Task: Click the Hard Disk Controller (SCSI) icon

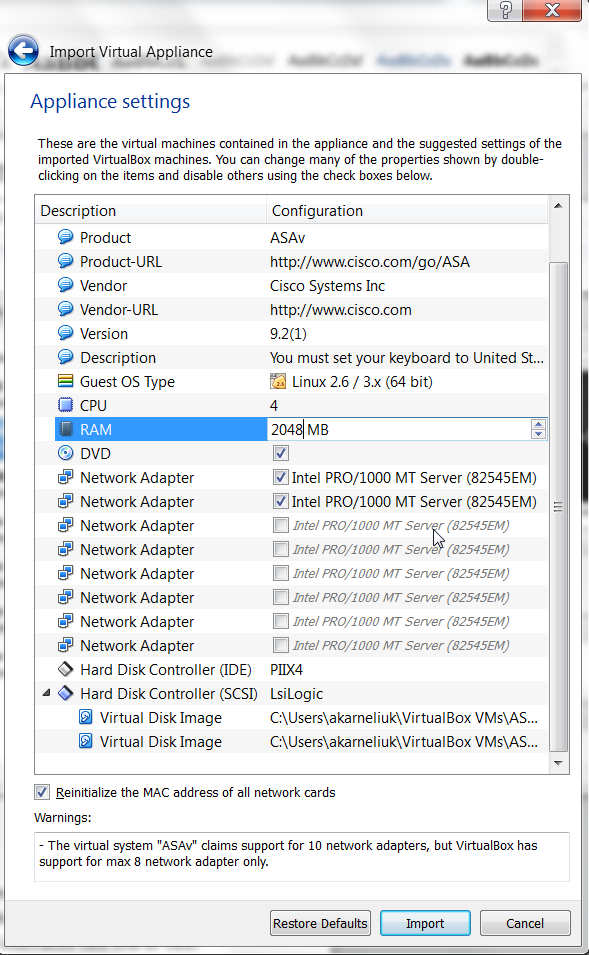Action: (65, 693)
